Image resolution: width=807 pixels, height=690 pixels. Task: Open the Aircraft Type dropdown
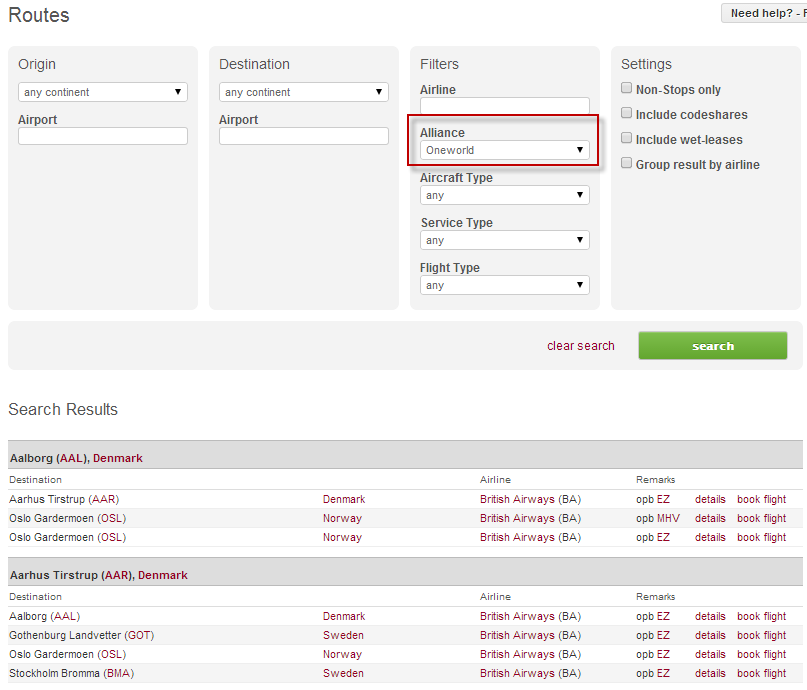pos(504,195)
